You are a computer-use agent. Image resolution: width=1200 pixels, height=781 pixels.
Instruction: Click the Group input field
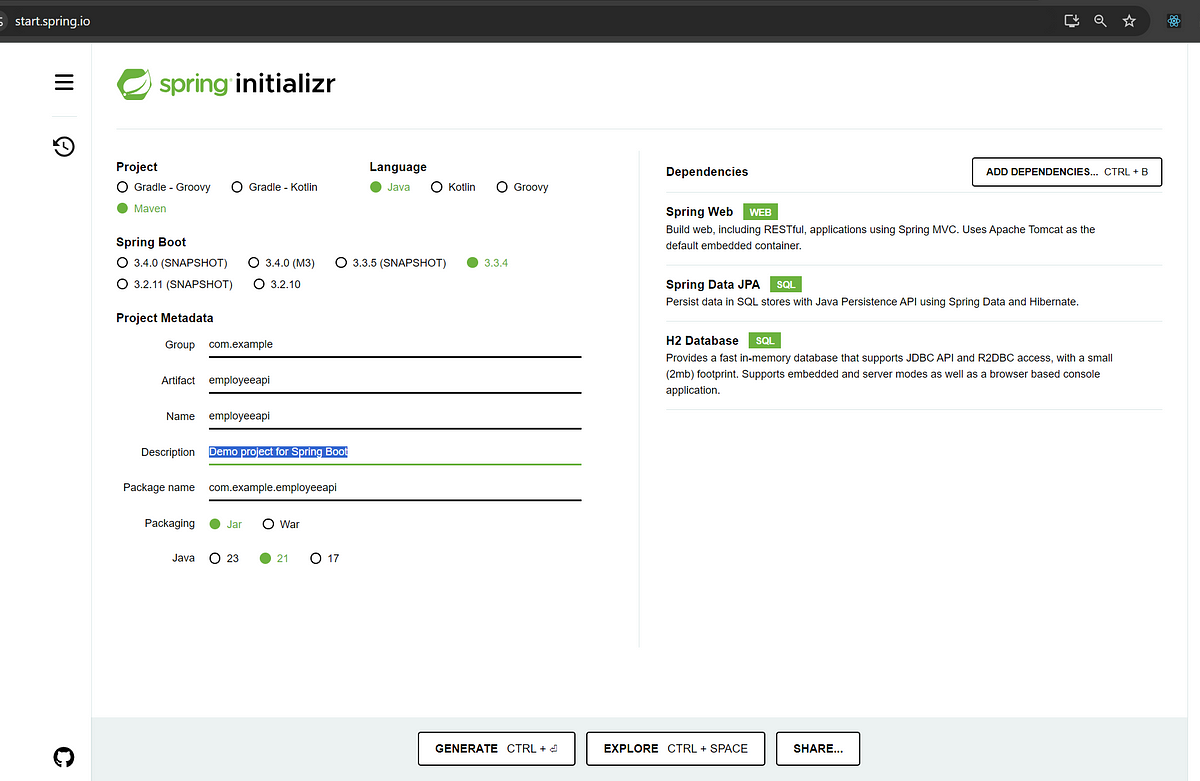(395, 344)
